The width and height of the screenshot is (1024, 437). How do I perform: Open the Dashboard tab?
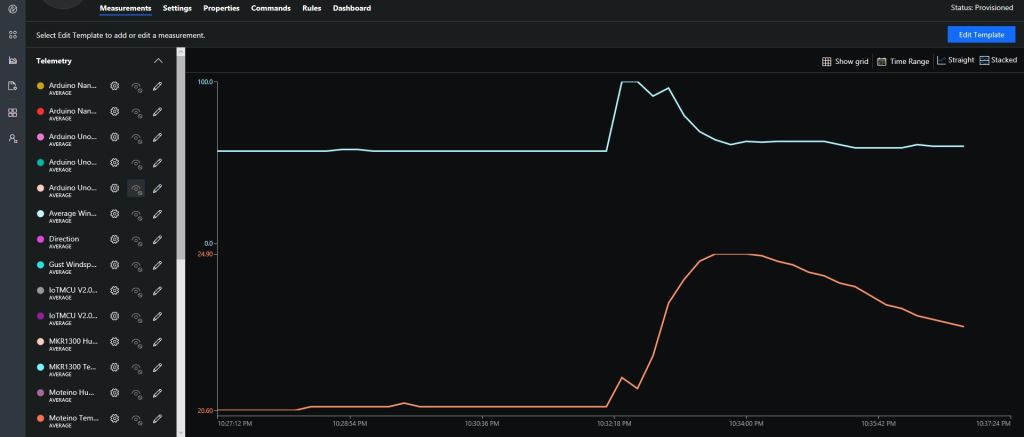click(351, 8)
